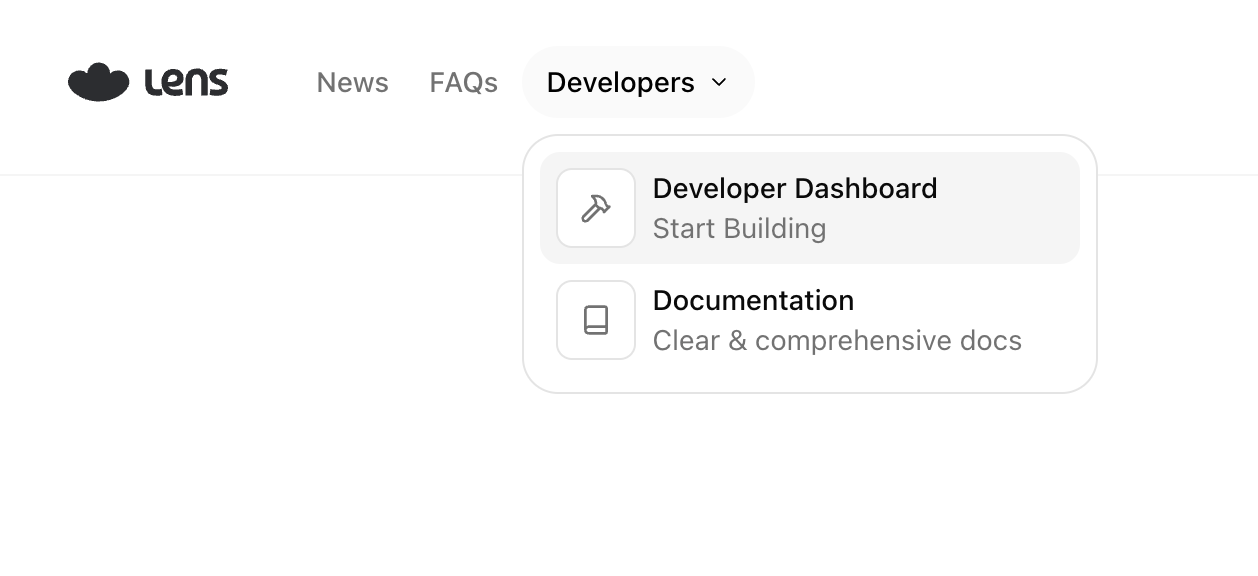Collapse the Developers dropdown chevron

click(x=719, y=82)
